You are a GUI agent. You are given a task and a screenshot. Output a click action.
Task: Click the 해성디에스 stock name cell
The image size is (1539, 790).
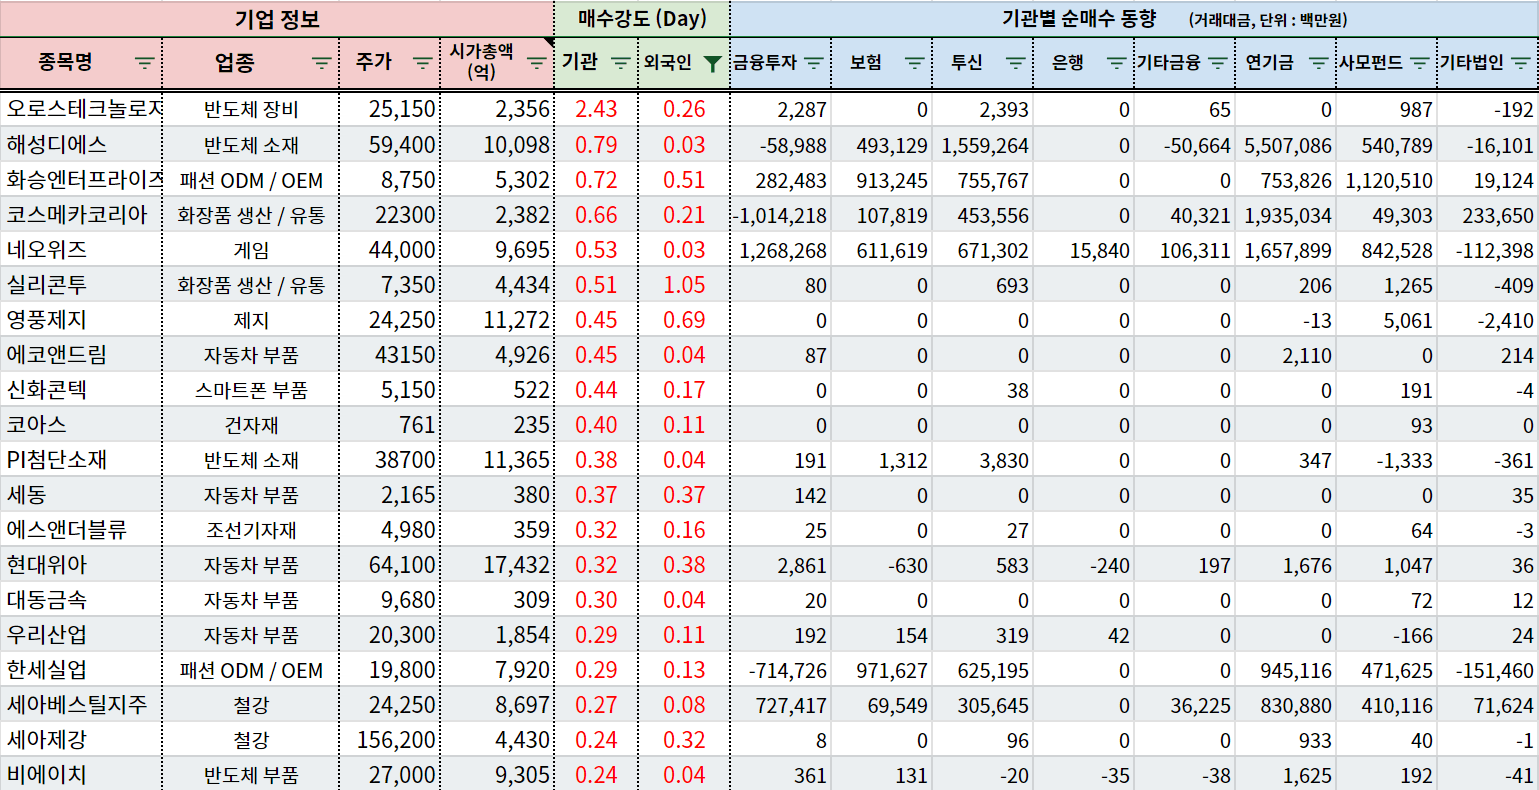81,144
